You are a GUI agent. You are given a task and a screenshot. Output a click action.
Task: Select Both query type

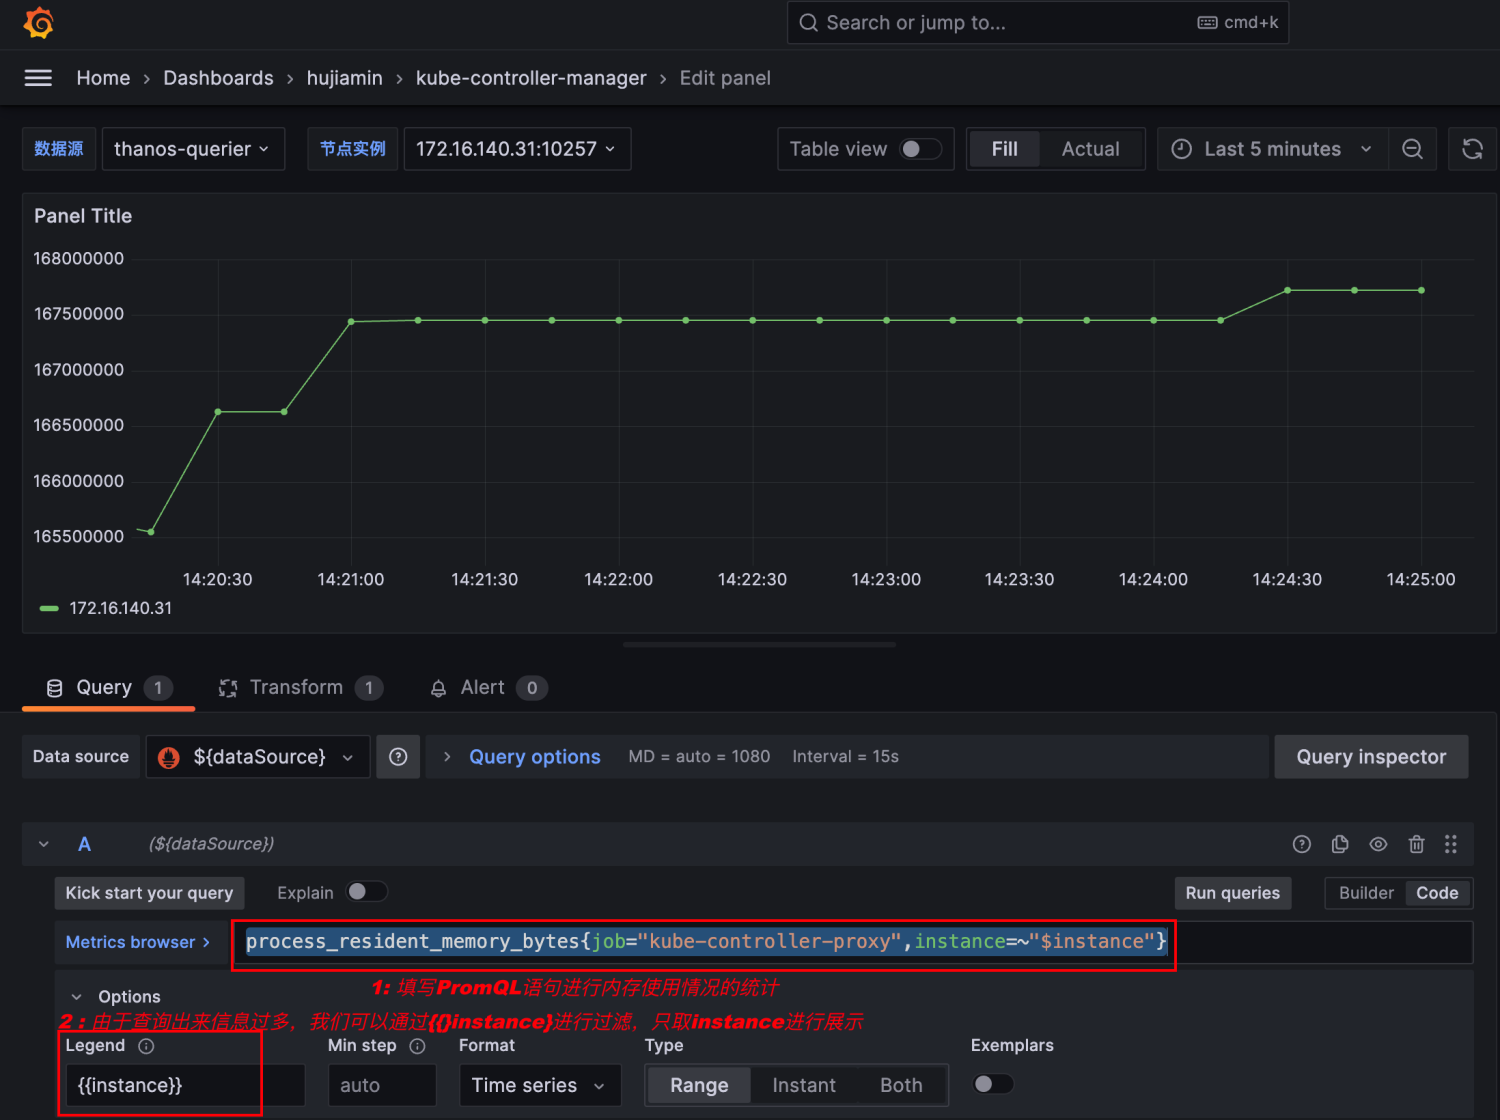901,1085
